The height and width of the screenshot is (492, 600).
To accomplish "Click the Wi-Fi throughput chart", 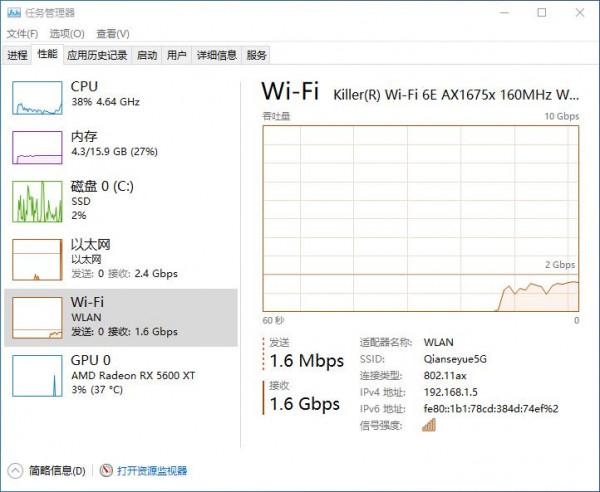I will (421, 218).
